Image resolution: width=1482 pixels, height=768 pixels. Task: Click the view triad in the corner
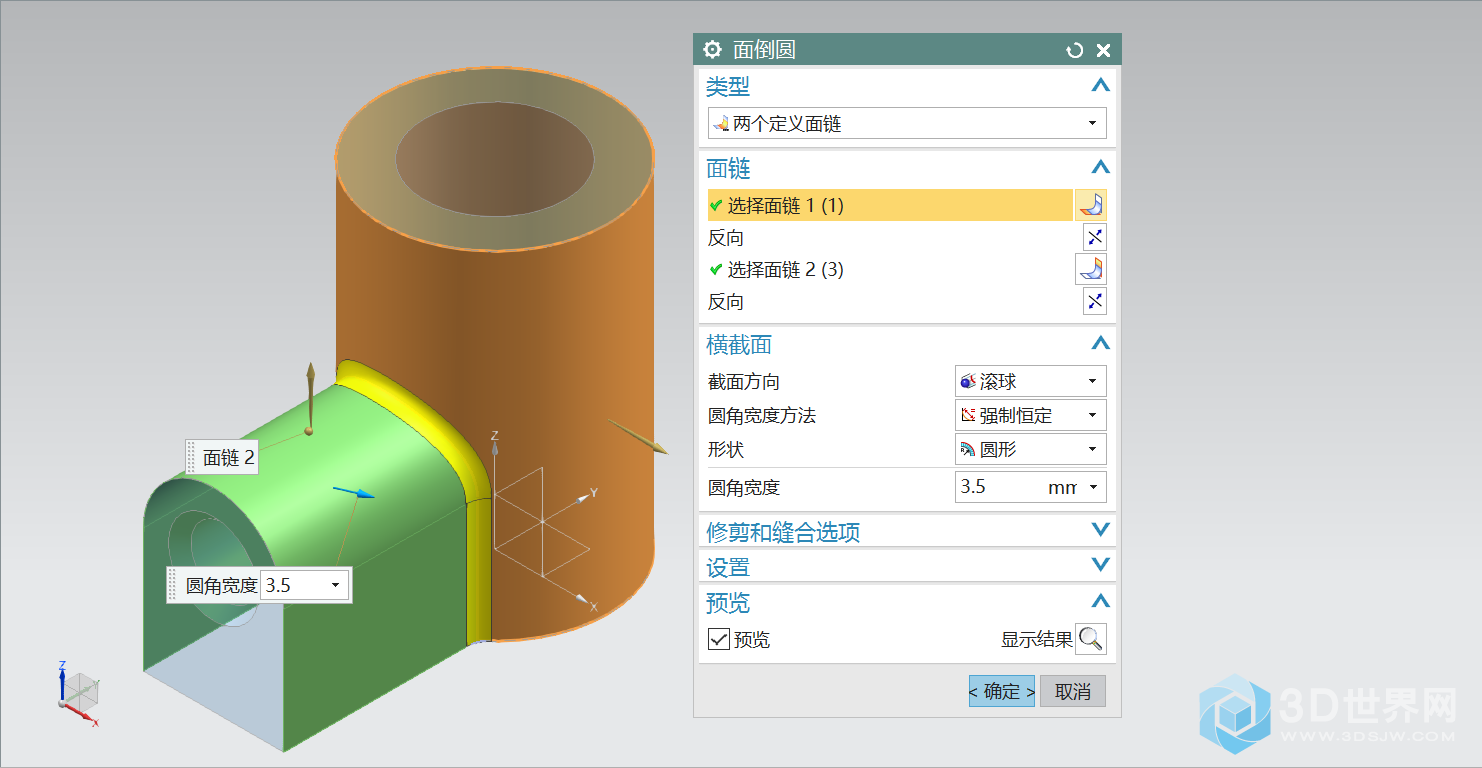[x=78, y=692]
